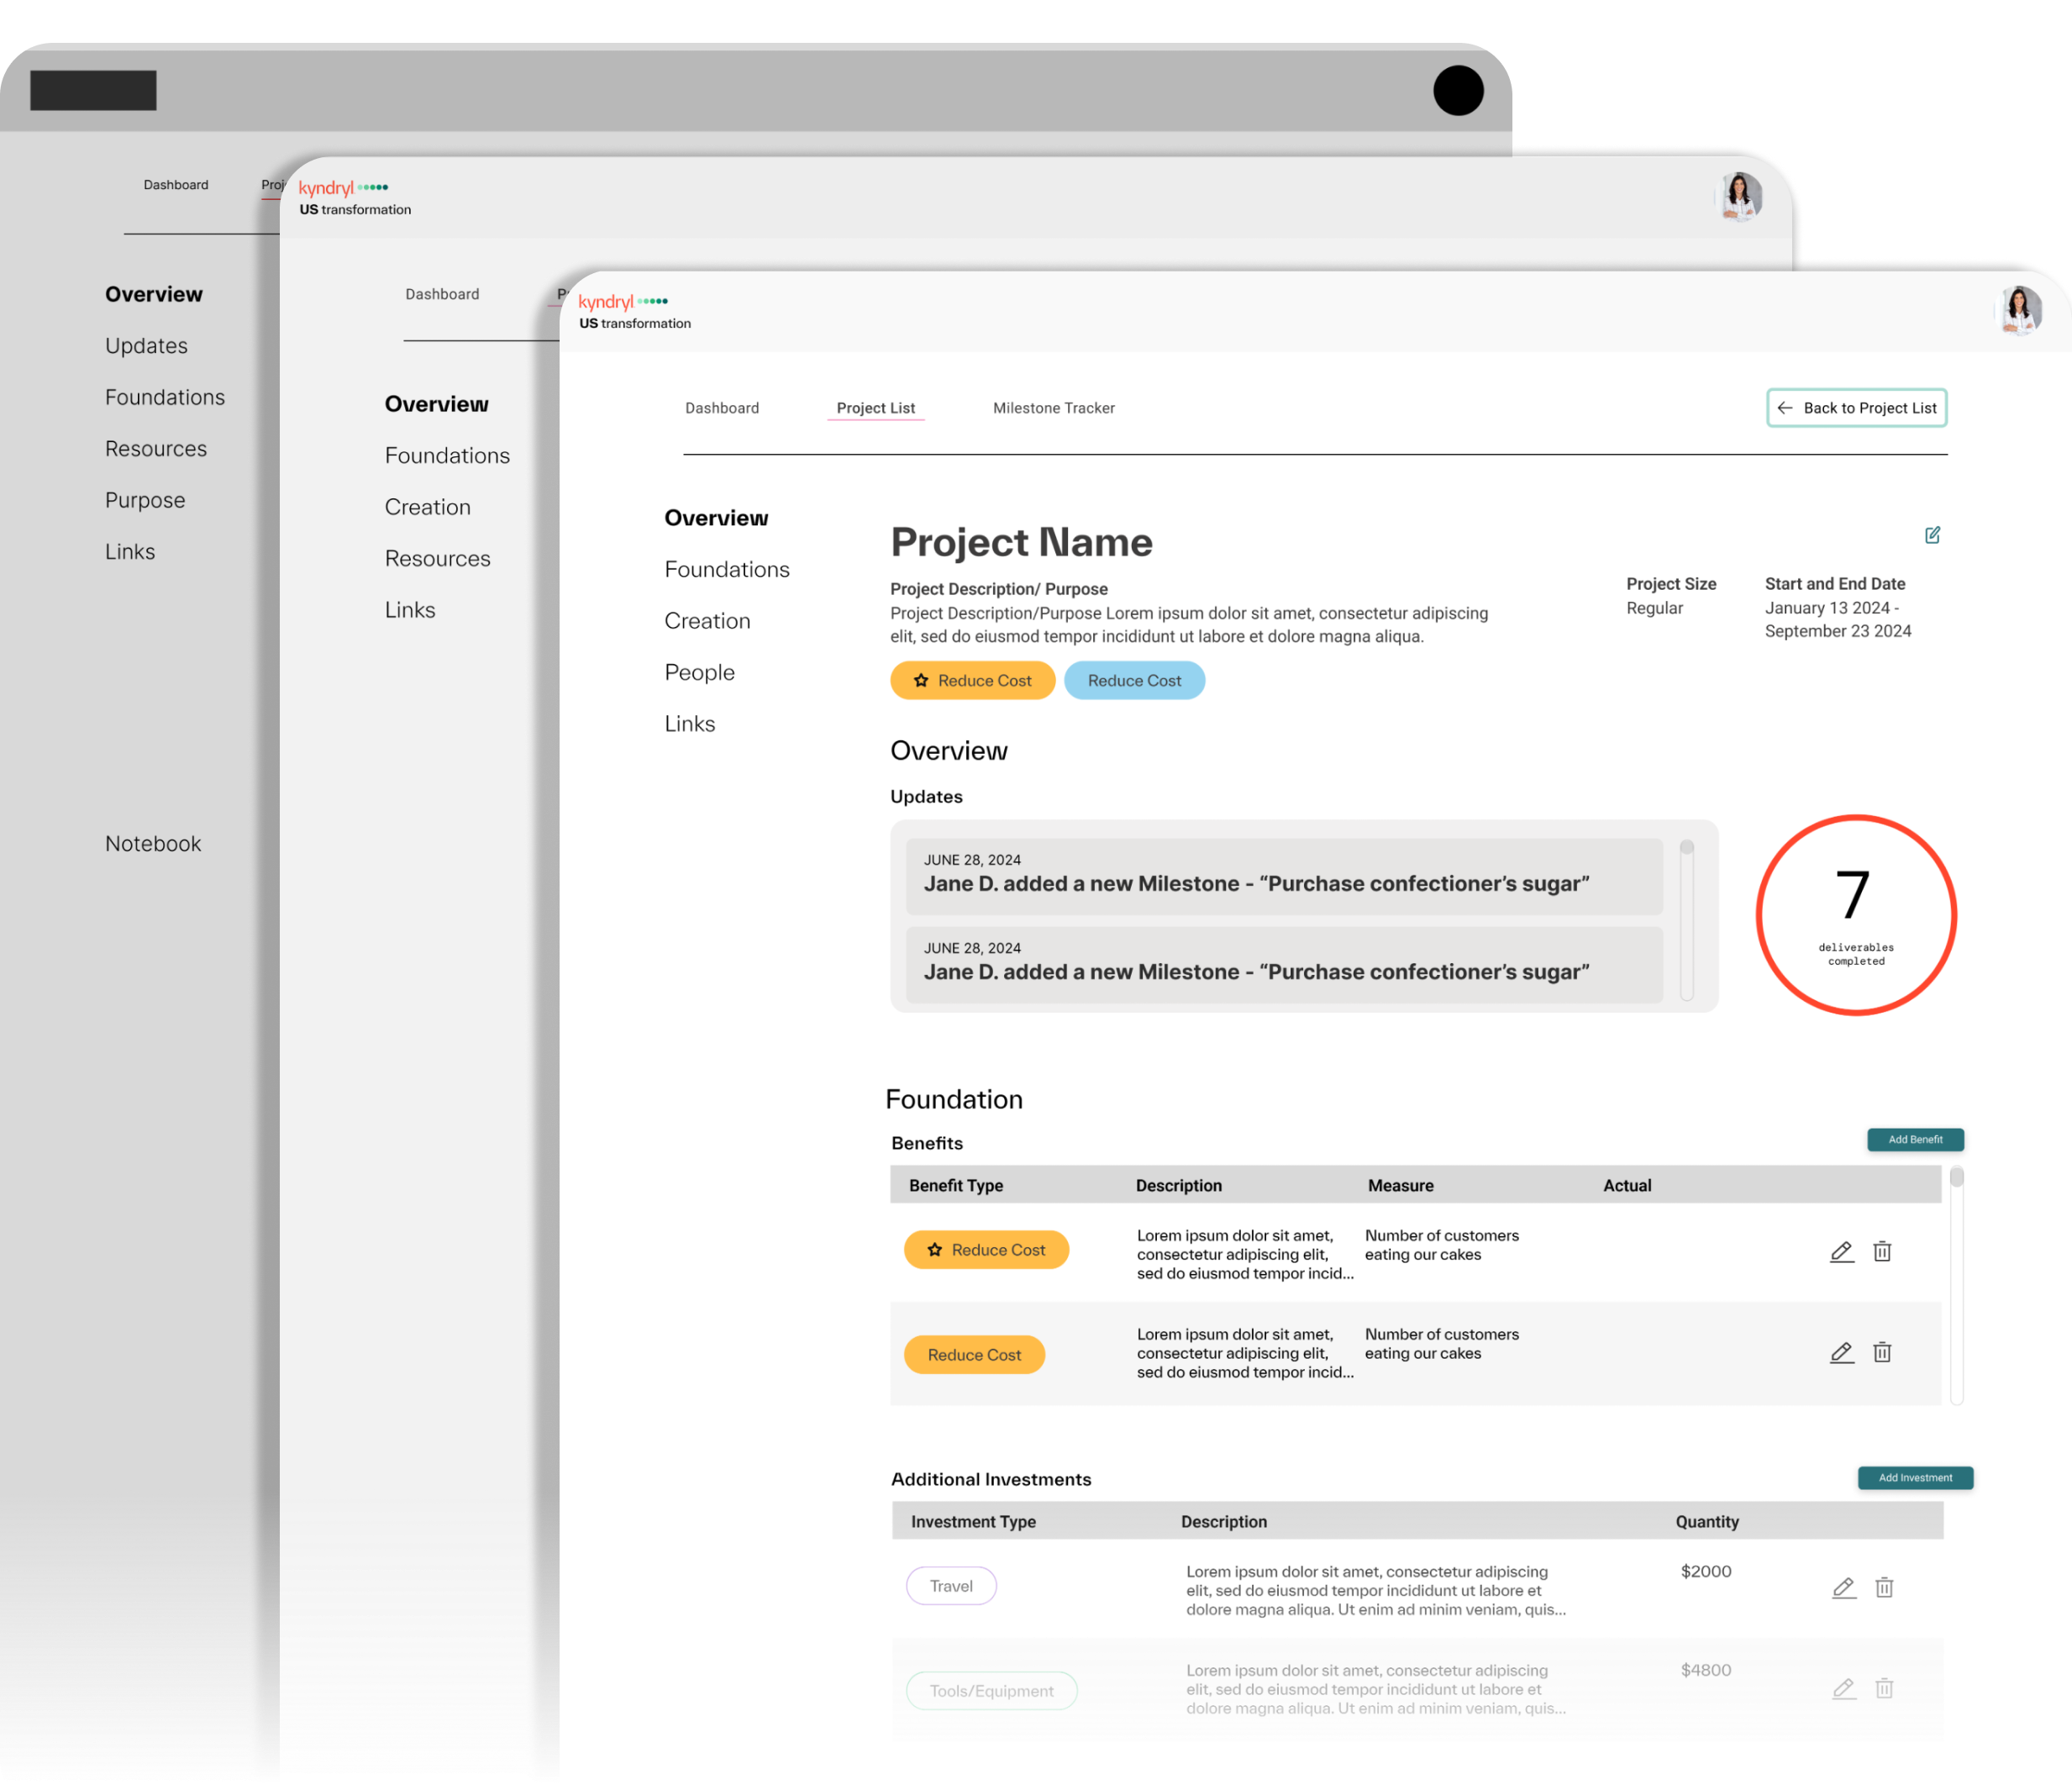Image resolution: width=2072 pixels, height=1785 pixels.
Task: Delete the second Reduce Cost benefit row
Action: [x=1882, y=1352]
